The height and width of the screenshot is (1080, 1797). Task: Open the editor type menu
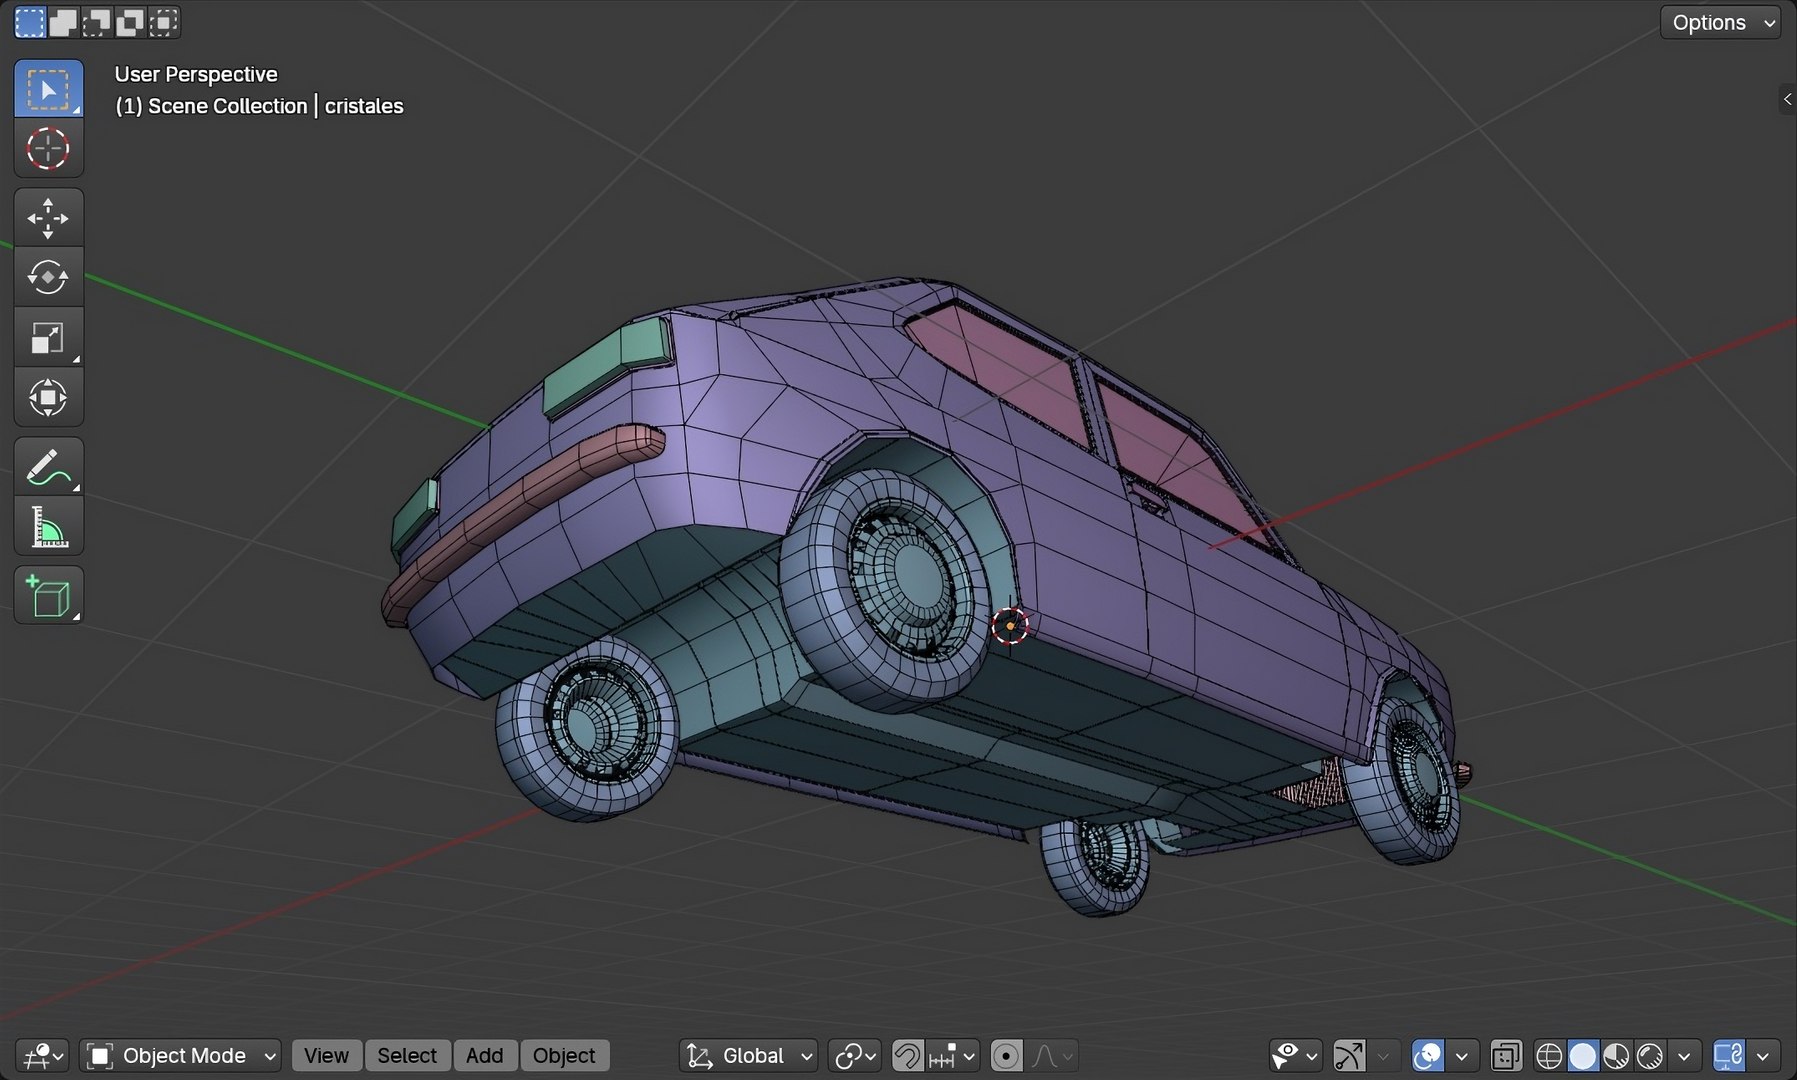click(44, 1055)
